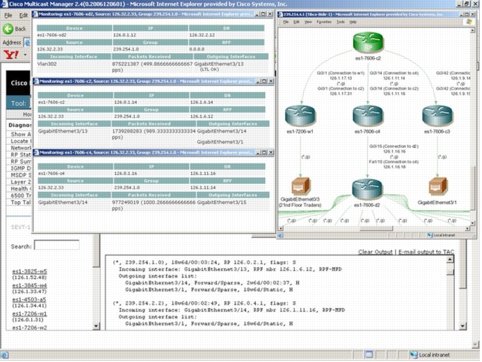Click the output pane scroll up arrow
482x362 pixels.
(x=450, y=259)
